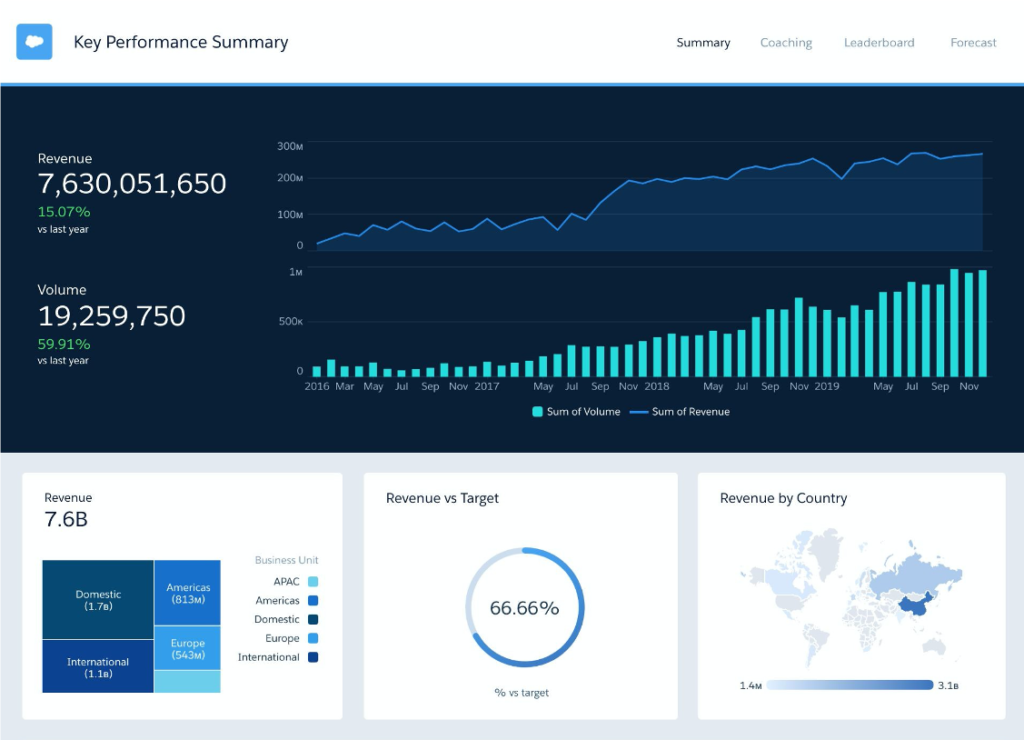Click the International legend swatch
Viewport: 1024px width, 740px height.
tap(313, 657)
